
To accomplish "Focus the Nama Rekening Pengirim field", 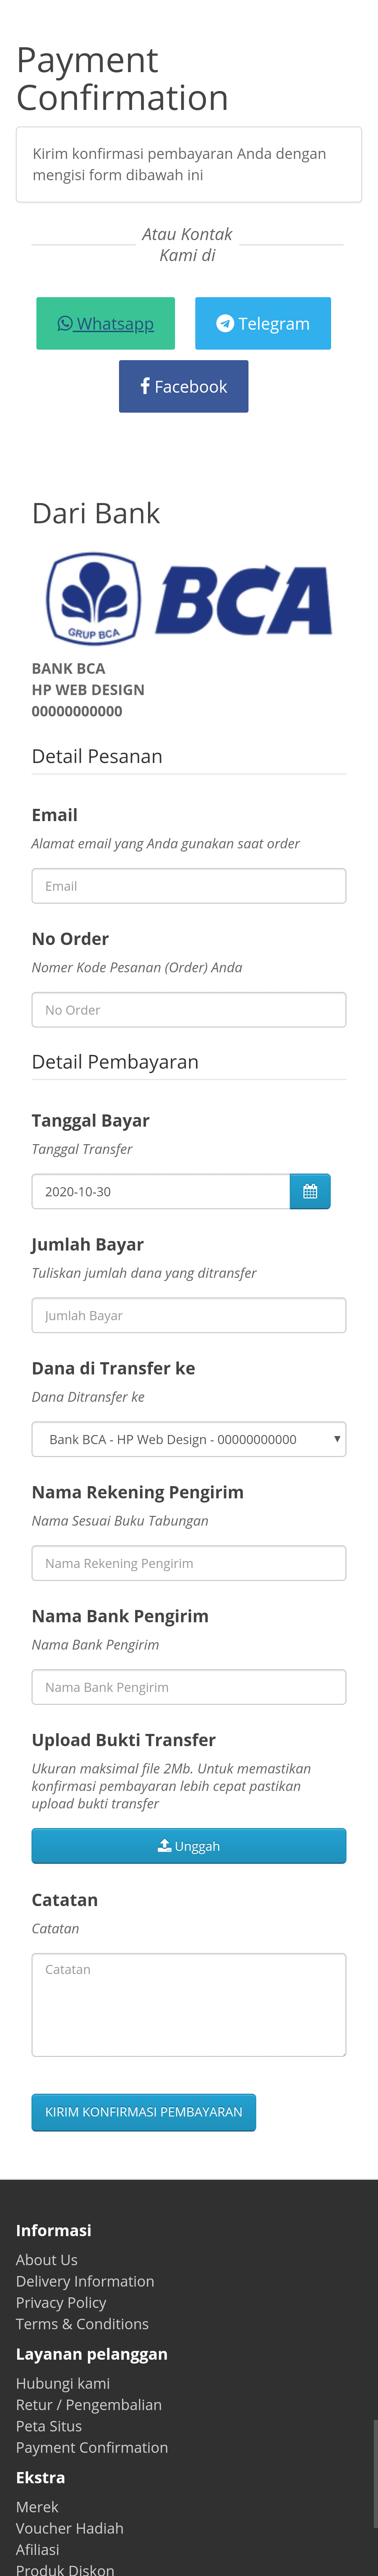I will [x=189, y=1563].
